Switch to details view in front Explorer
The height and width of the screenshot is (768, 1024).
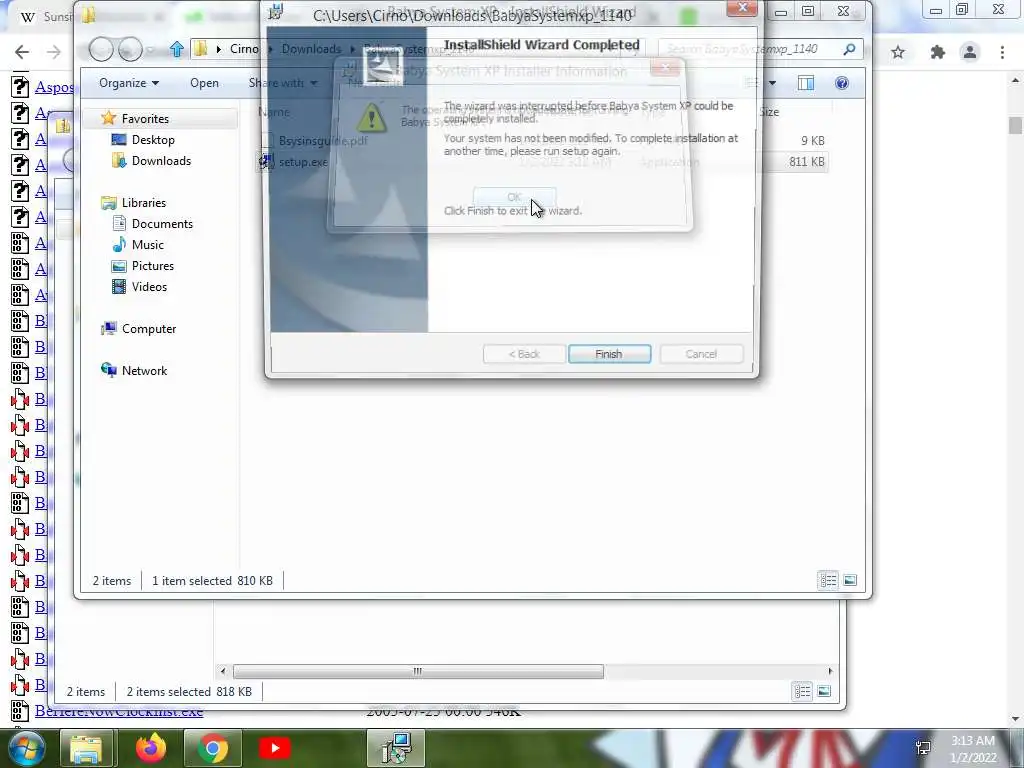click(x=829, y=581)
